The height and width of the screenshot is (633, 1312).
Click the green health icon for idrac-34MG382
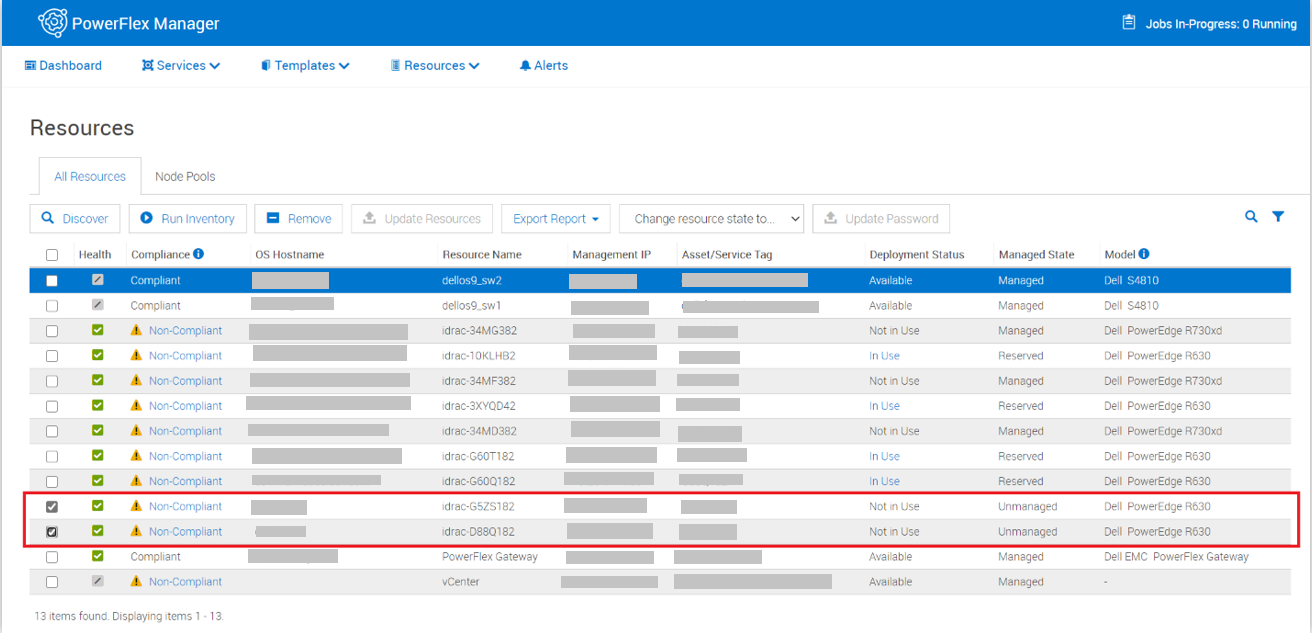pyautogui.click(x=96, y=330)
